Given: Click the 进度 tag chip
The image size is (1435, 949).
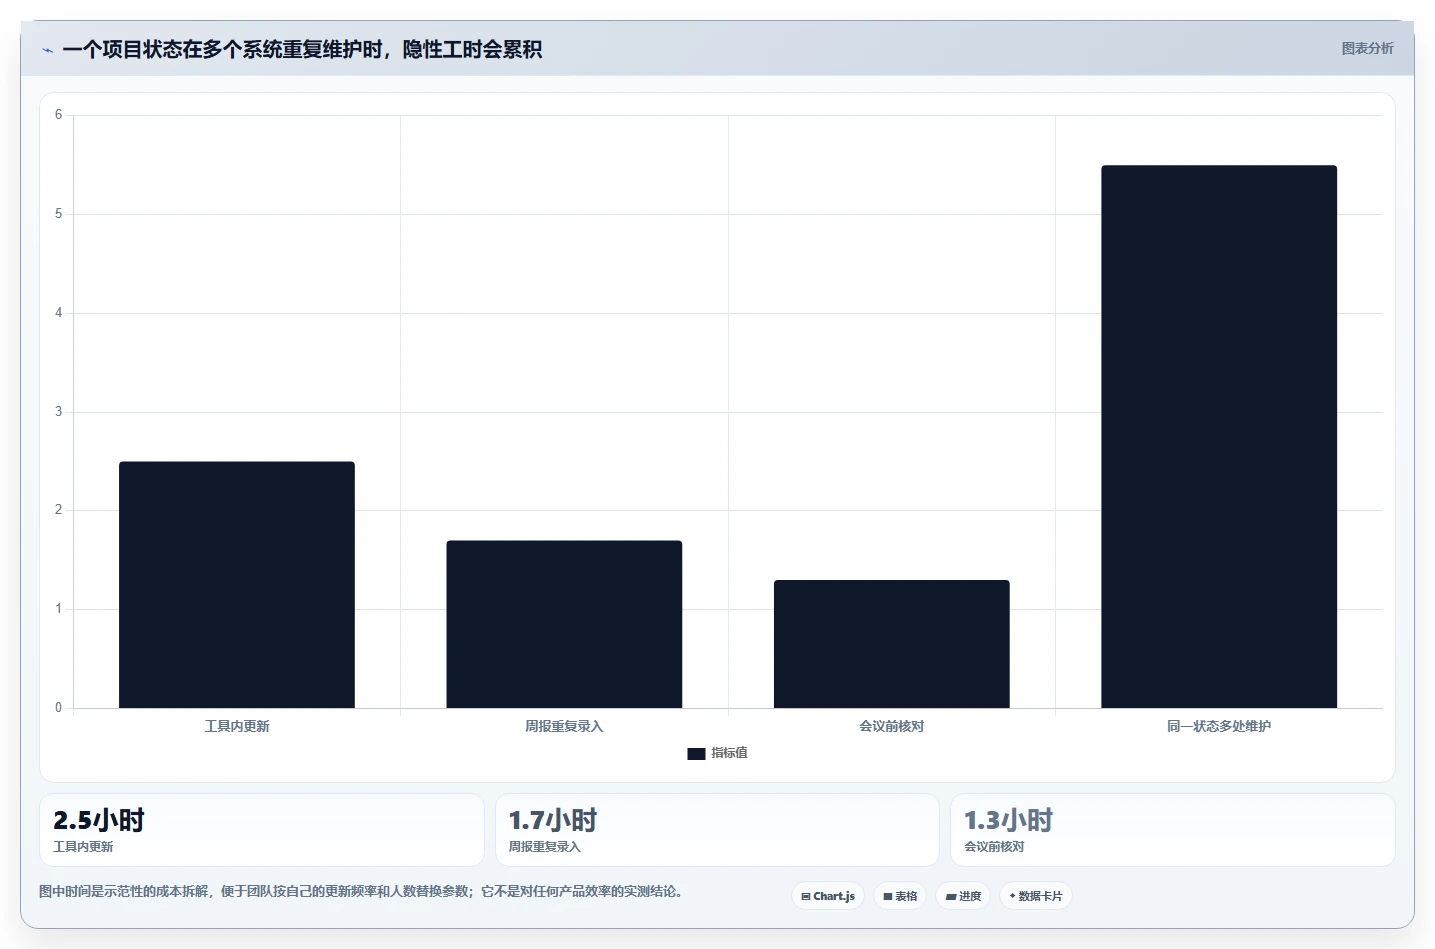Looking at the screenshot, I should [x=963, y=896].
